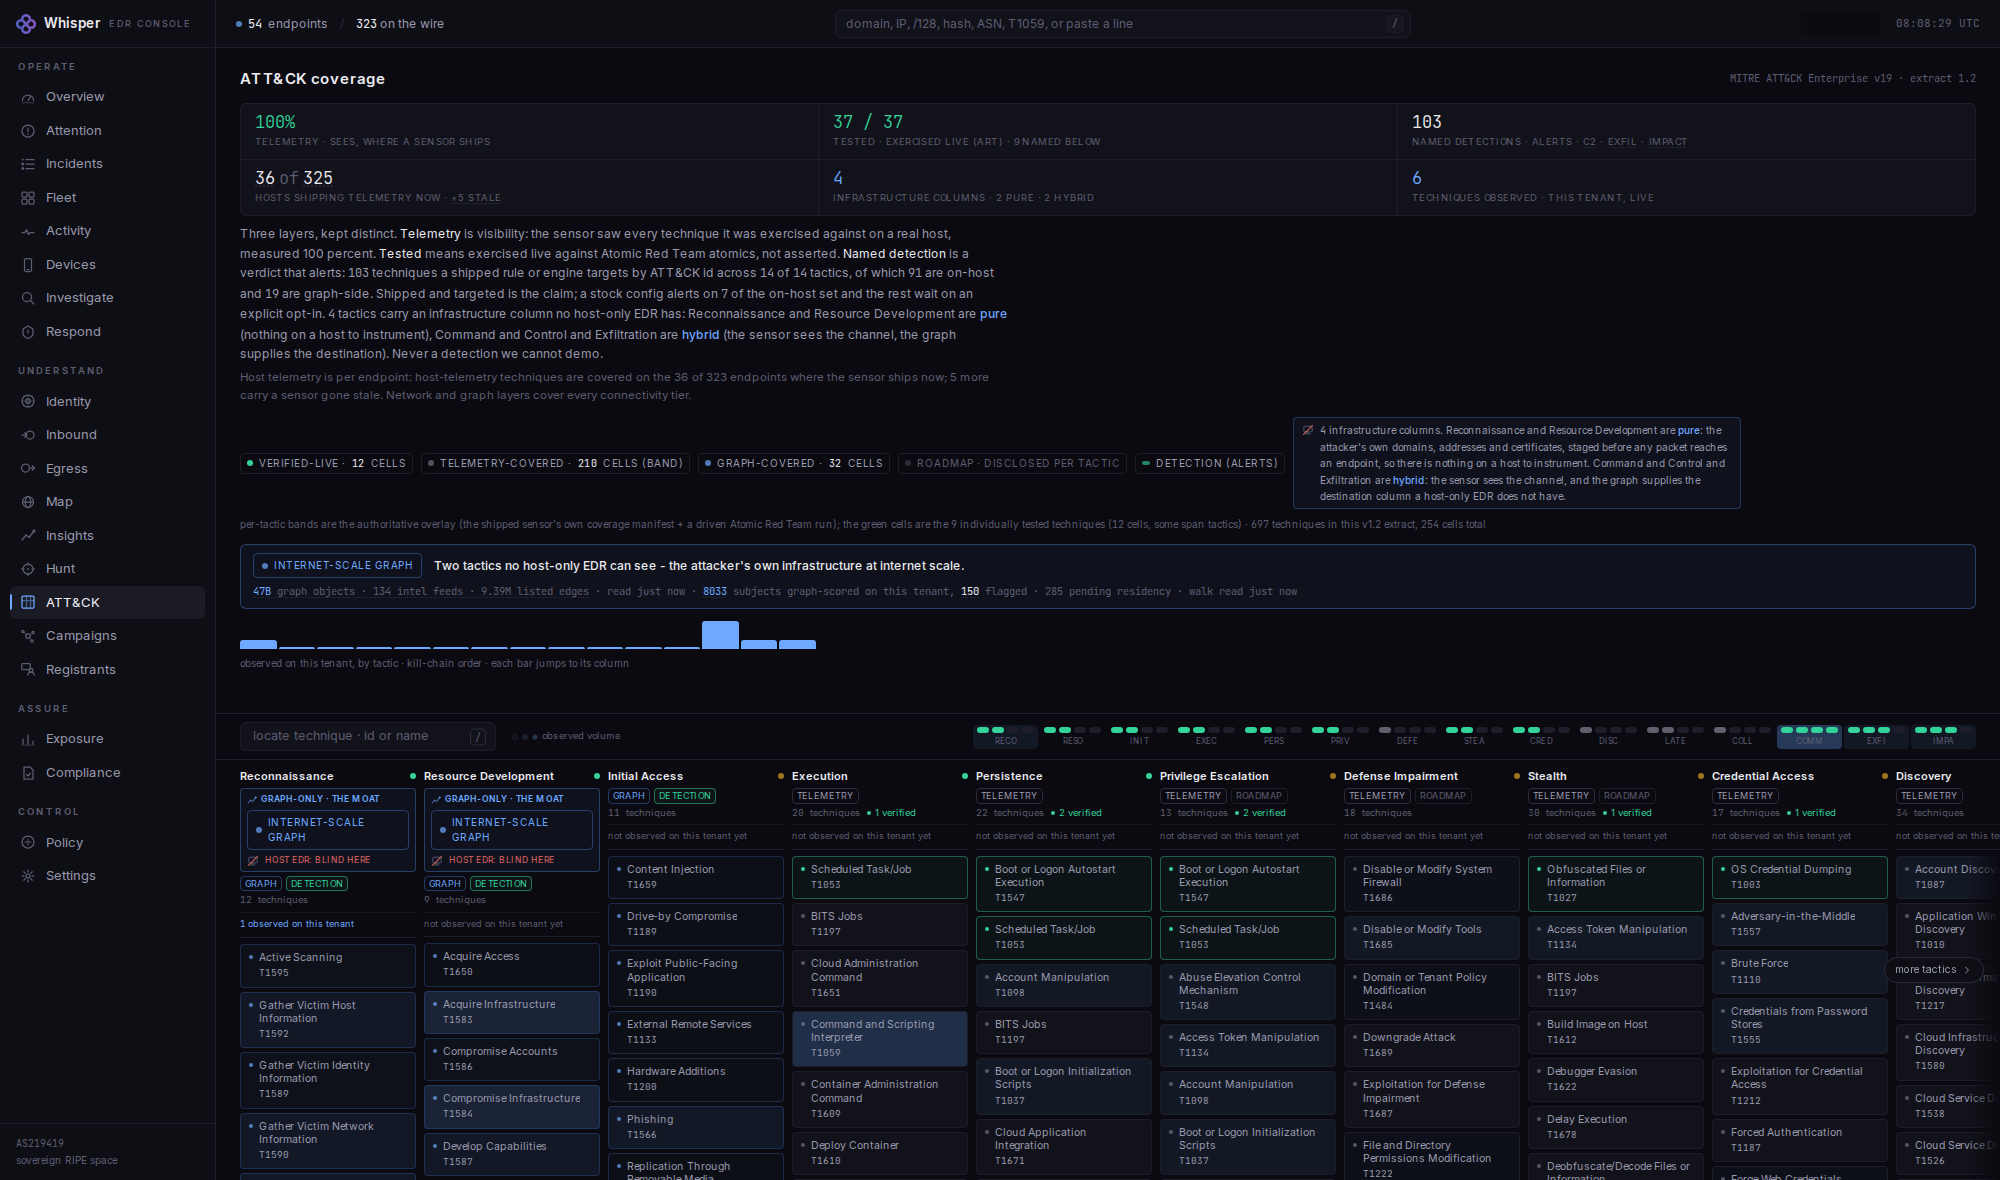This screenshot has height=1180, width=2000.
Task: Click the Whisper logo
Action: point(26,23)
